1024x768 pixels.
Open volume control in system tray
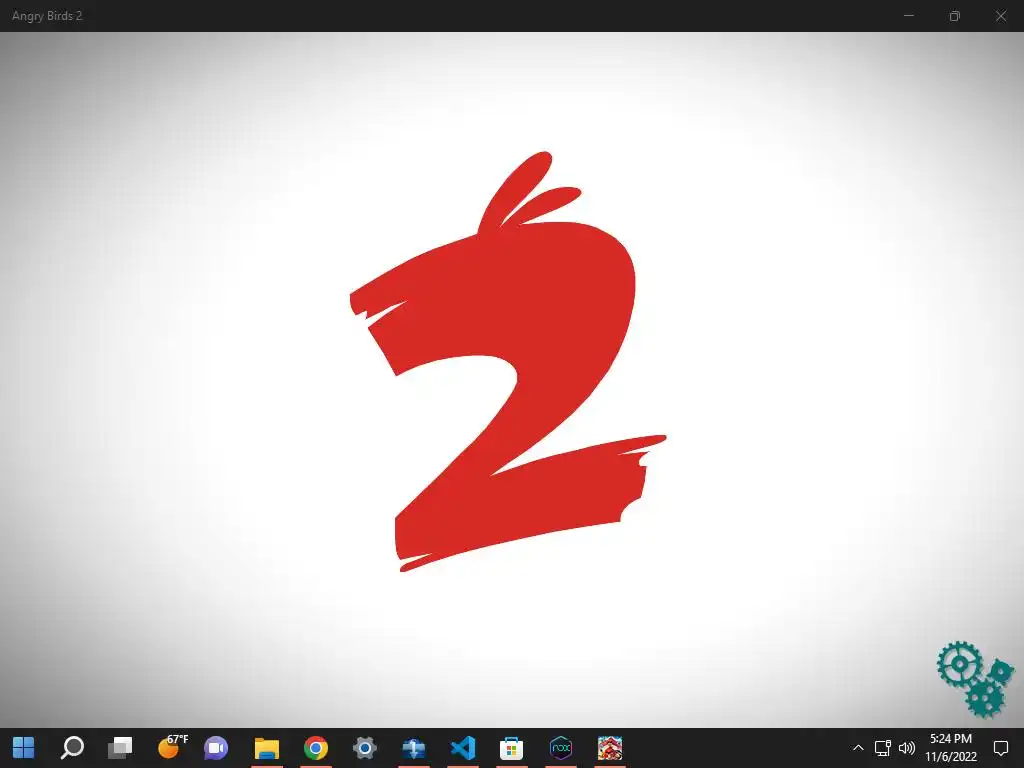click(907, 748)
